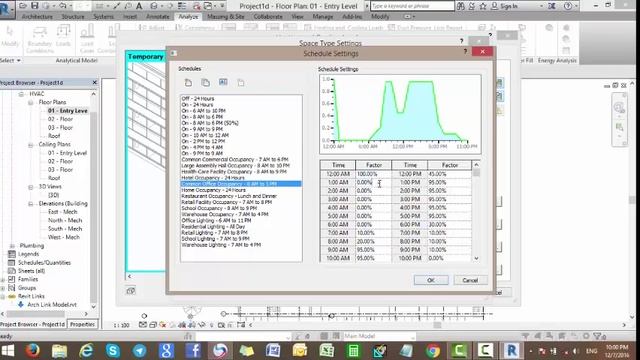Click the Open folder icon in Quick Access
The height and width of the screenshot is (360, 640).
coord(23,6)
